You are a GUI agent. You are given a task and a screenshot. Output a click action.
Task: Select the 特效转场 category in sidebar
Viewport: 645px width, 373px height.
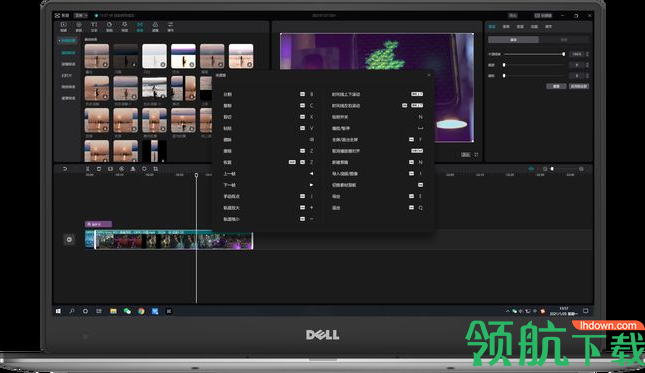68,87
